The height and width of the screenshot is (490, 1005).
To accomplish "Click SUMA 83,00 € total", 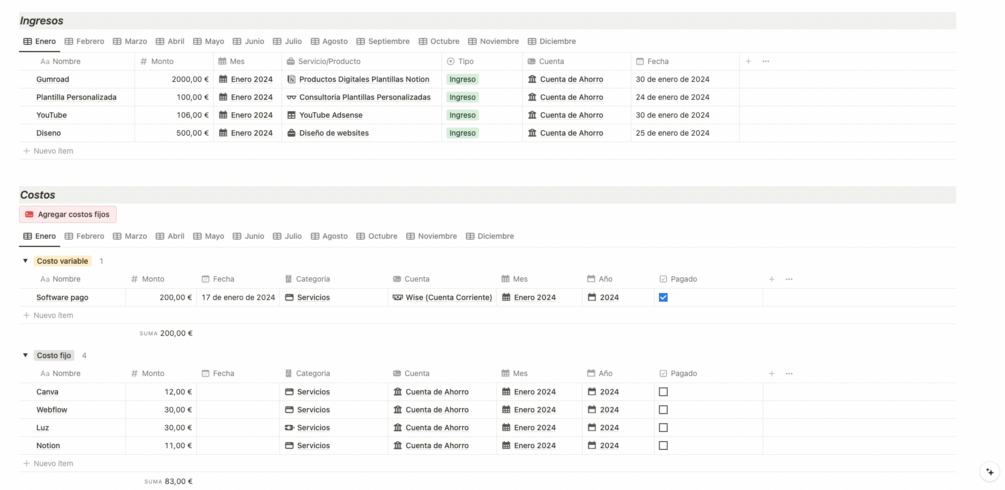I will pyautogui.click(x=169, y=482).
